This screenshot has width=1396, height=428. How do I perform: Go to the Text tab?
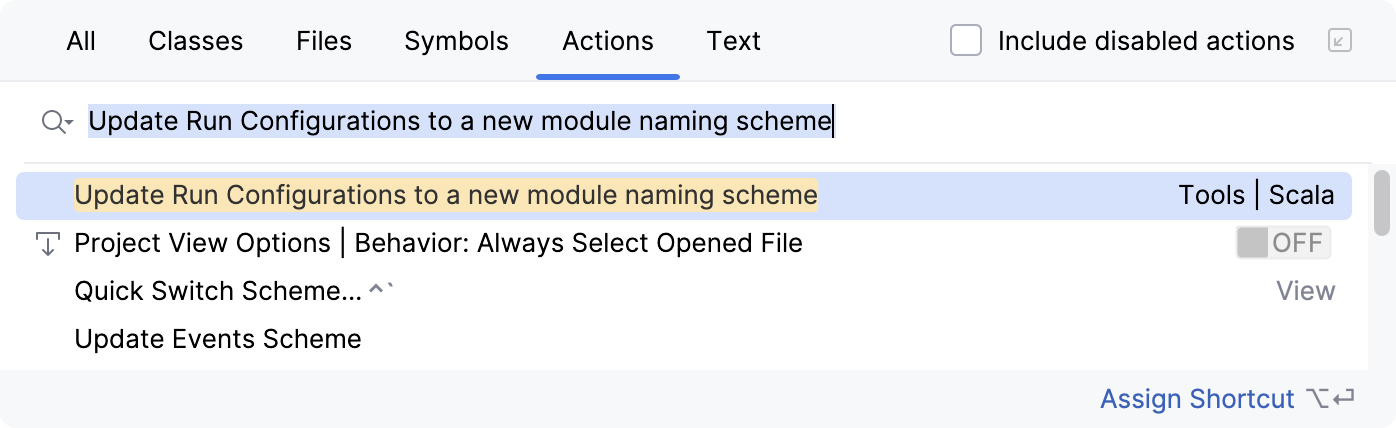tap(733, 41)
